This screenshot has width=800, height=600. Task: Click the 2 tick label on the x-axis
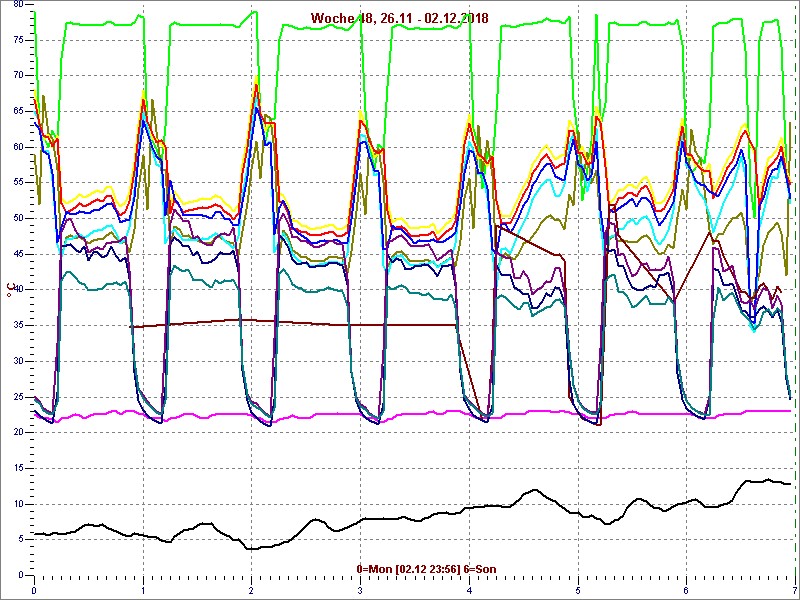(251, 590)
